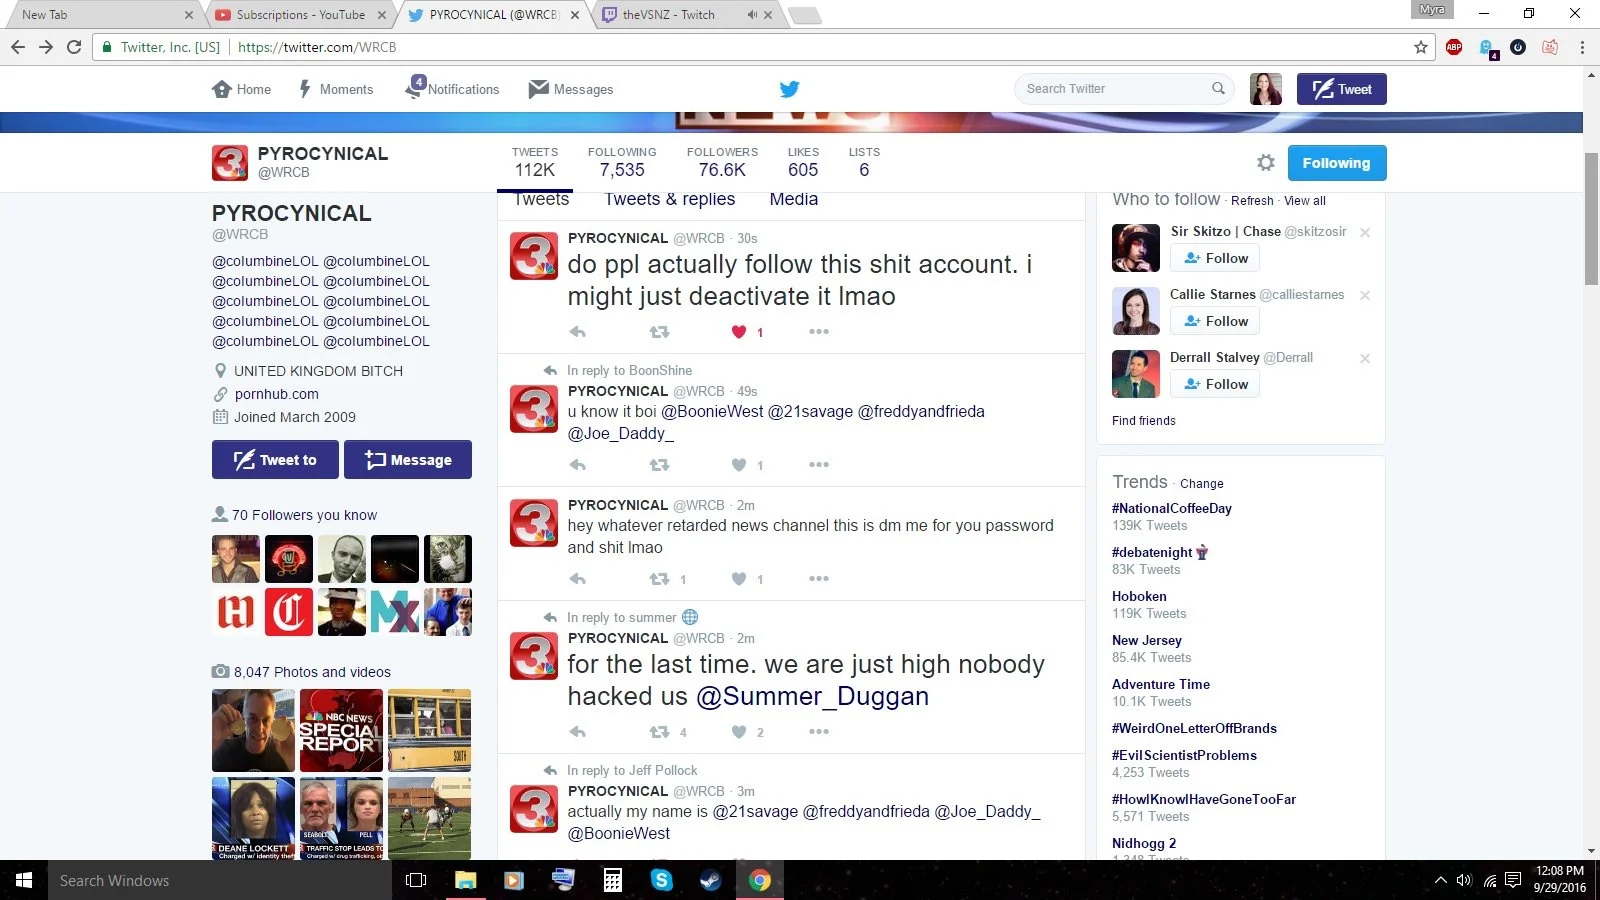1600x900 pixels.
Task: Click the 'Tweet to' button
Action: (275, 460)
